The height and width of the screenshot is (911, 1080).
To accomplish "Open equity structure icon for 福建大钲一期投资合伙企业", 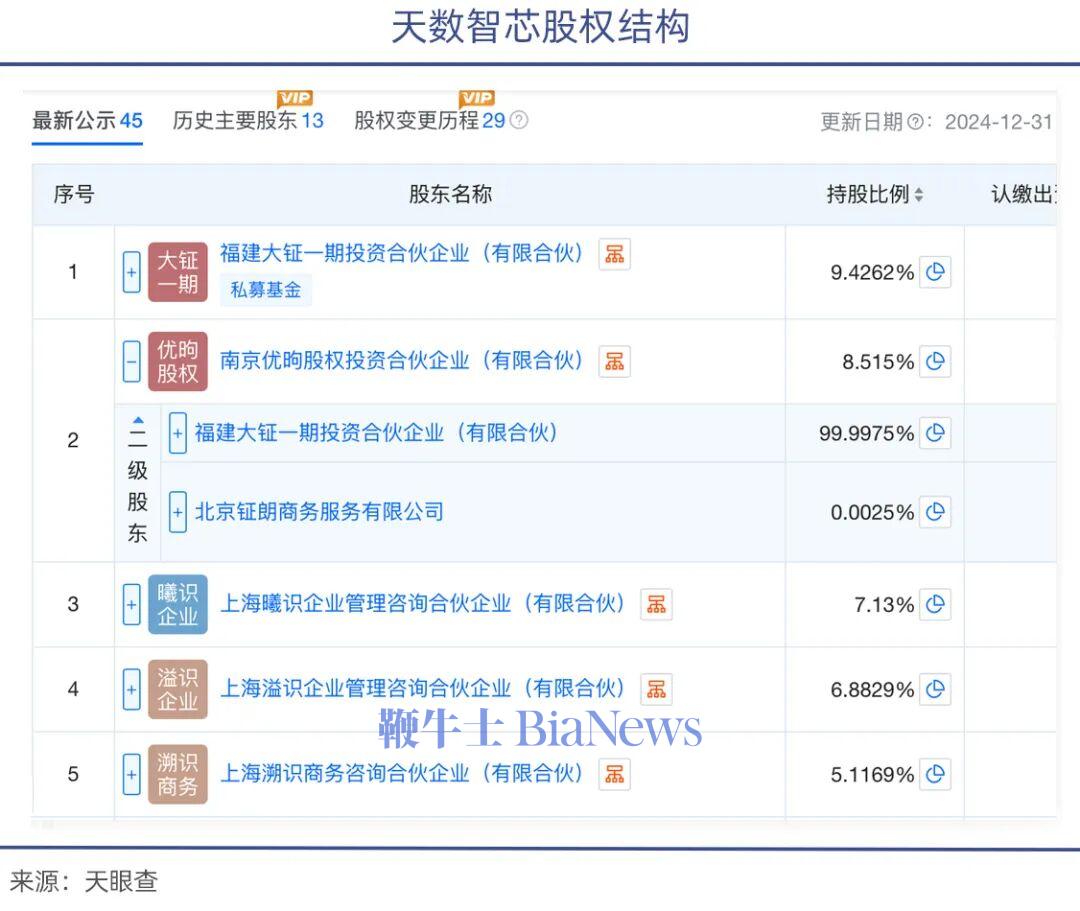I will [x=614, y=254].
